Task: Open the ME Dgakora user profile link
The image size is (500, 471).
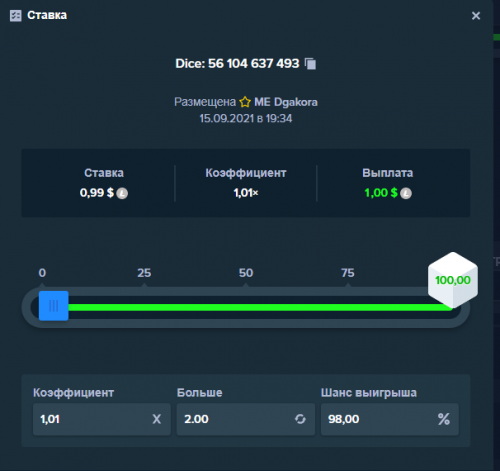Action: tap(286, 102)
